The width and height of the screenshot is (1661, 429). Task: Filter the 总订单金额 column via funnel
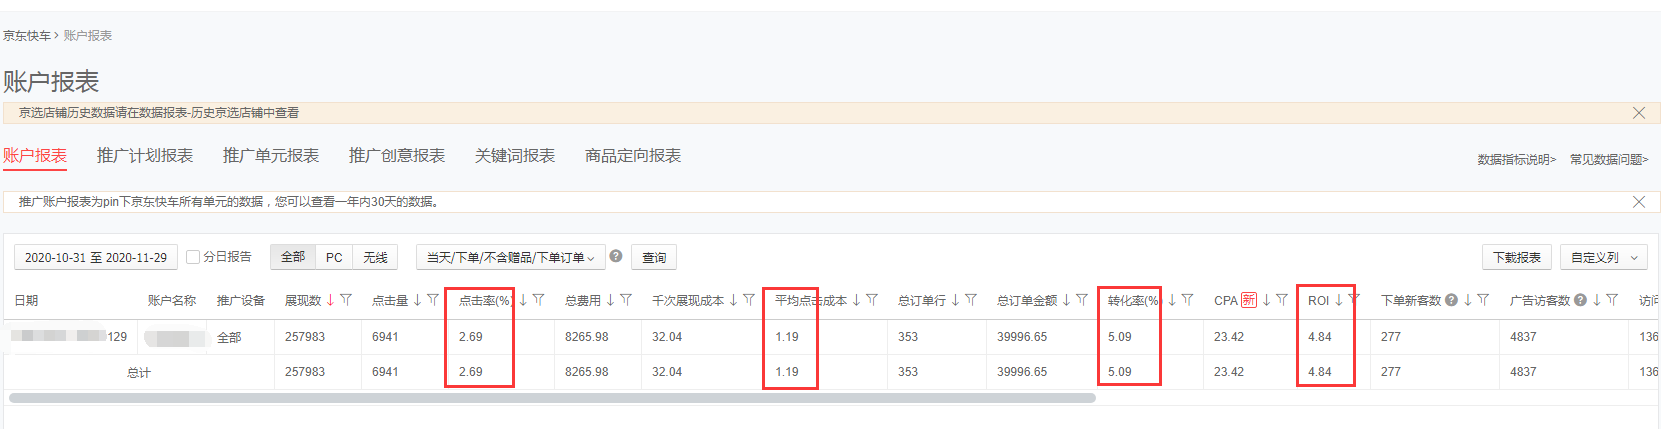tap(1082, 300)
